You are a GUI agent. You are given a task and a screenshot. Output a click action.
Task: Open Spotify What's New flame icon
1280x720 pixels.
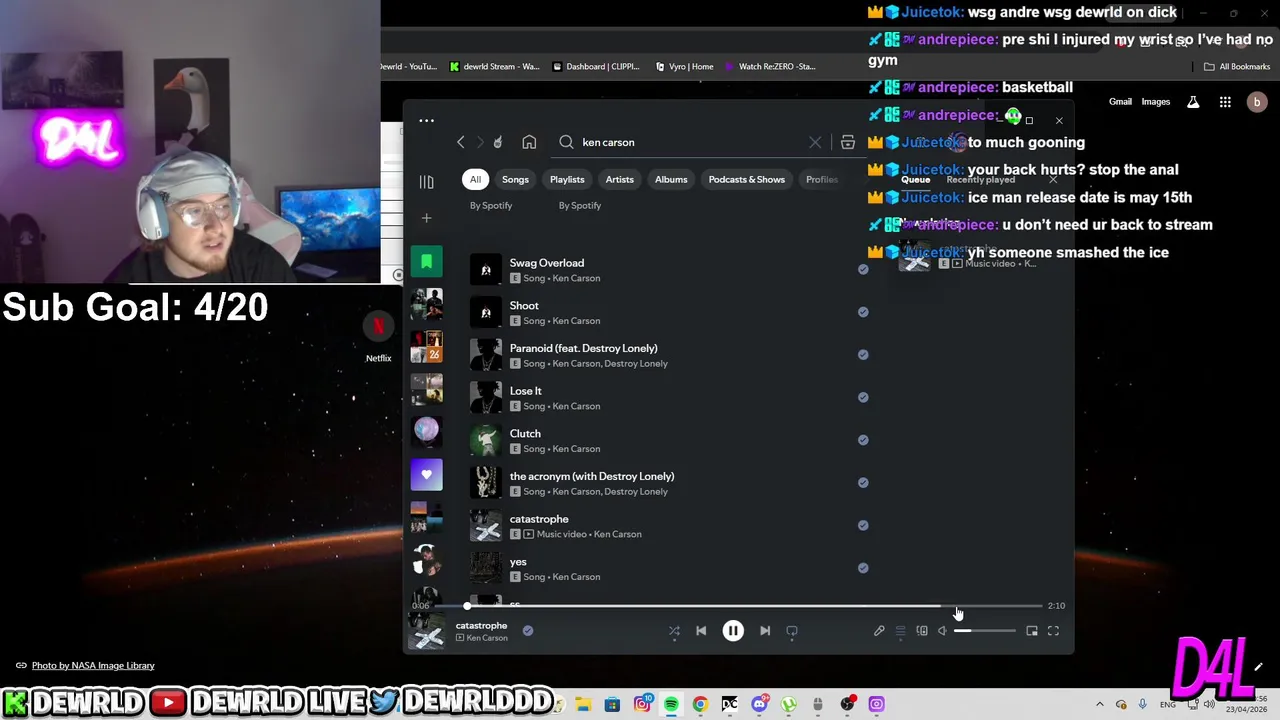498,142
